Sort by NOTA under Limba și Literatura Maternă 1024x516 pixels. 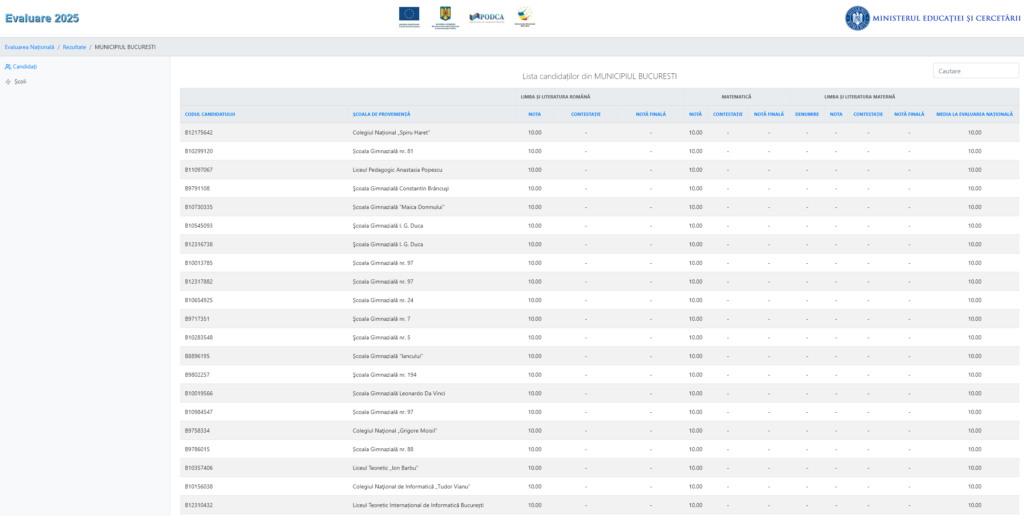point(836,114)
